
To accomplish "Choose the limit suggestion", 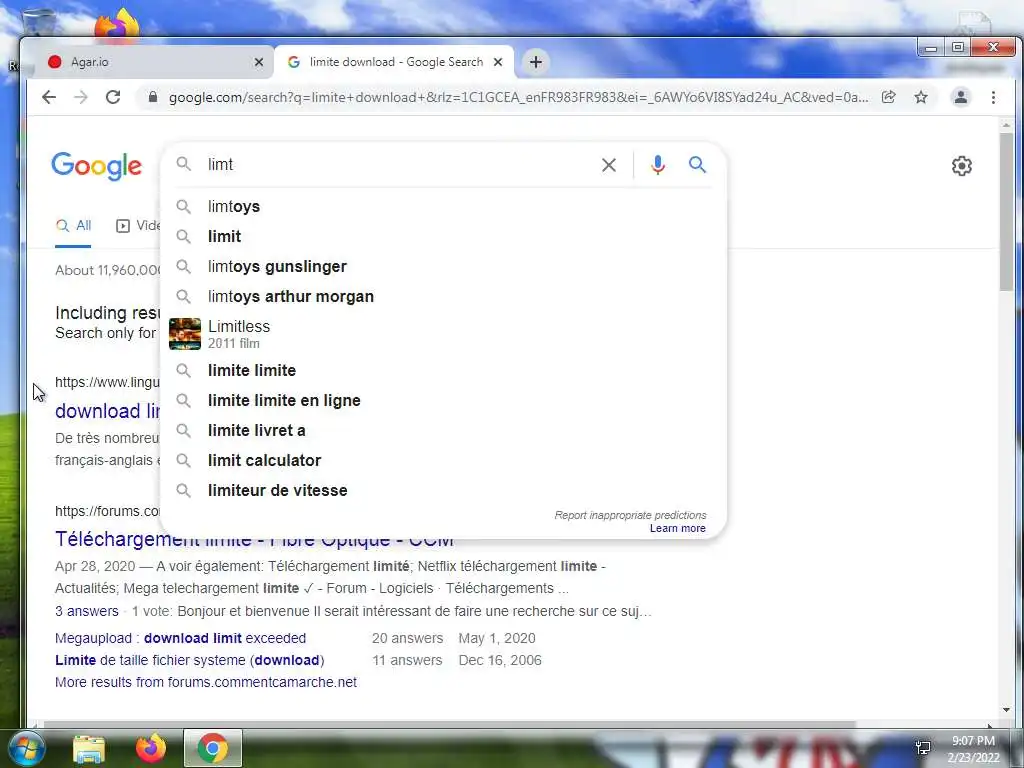I will pyautogui.click(x=443, y=236).
